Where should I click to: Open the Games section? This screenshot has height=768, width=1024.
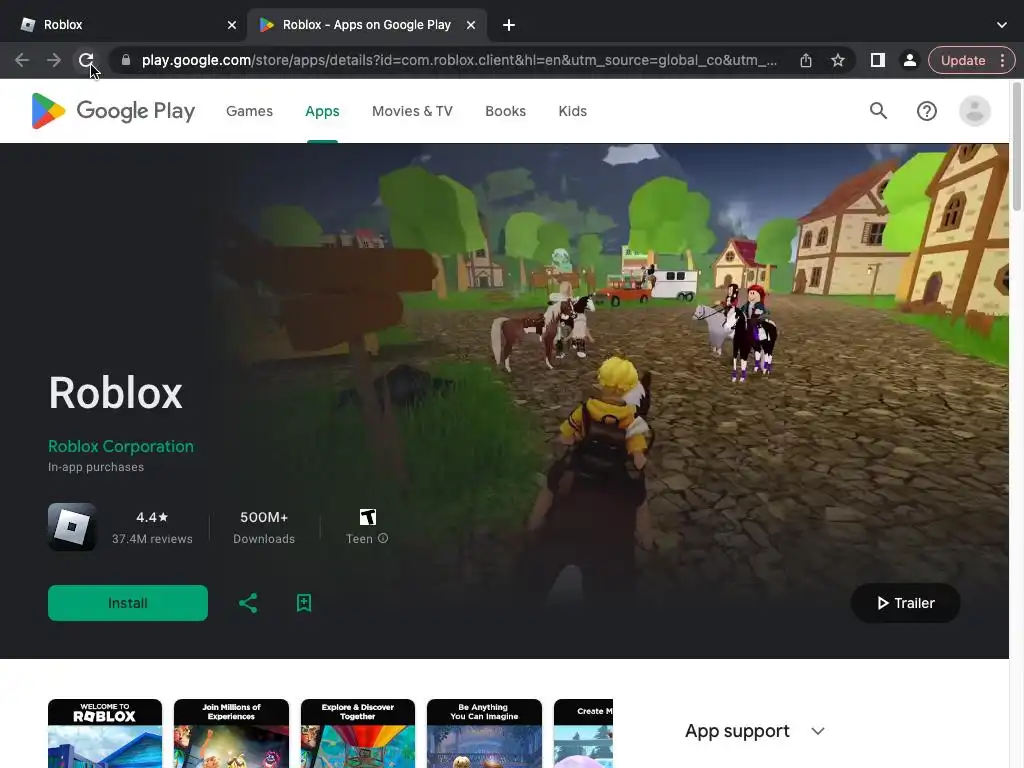(249, 111)
